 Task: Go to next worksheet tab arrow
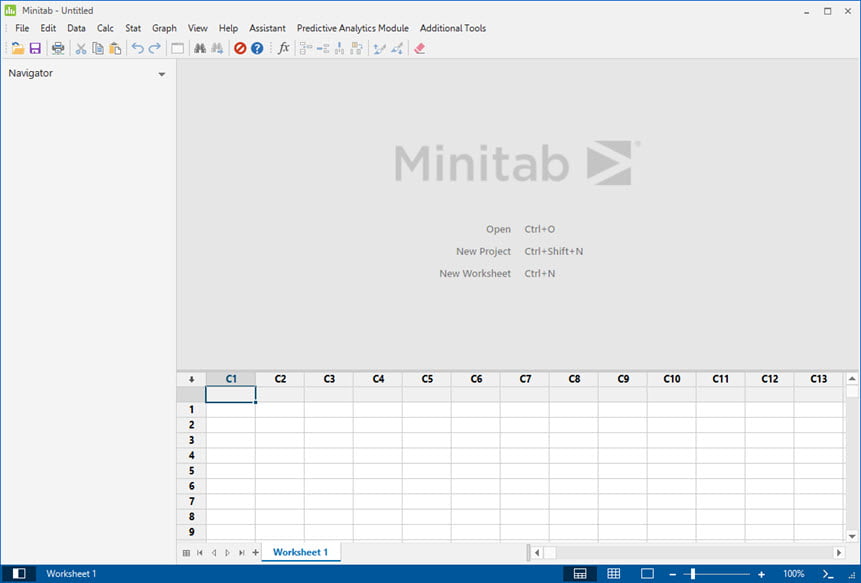pos(227,553)
